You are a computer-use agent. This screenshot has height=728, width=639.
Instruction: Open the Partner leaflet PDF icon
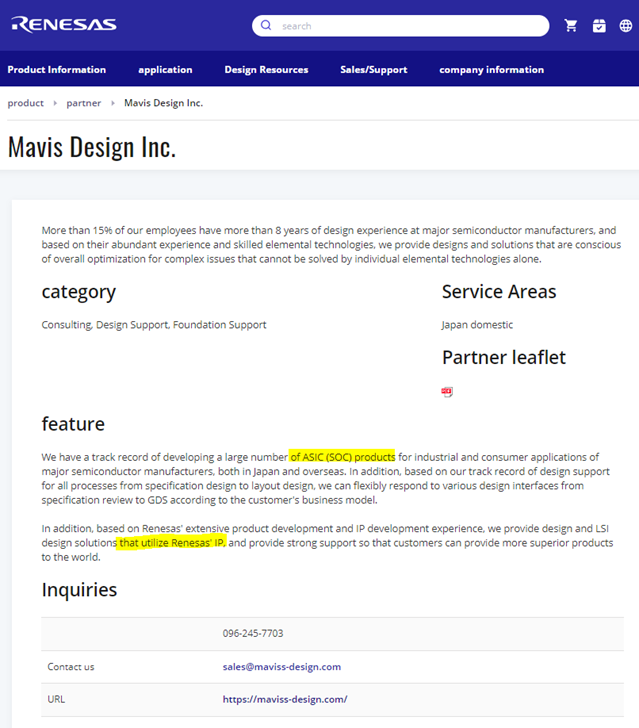[447, 392]
